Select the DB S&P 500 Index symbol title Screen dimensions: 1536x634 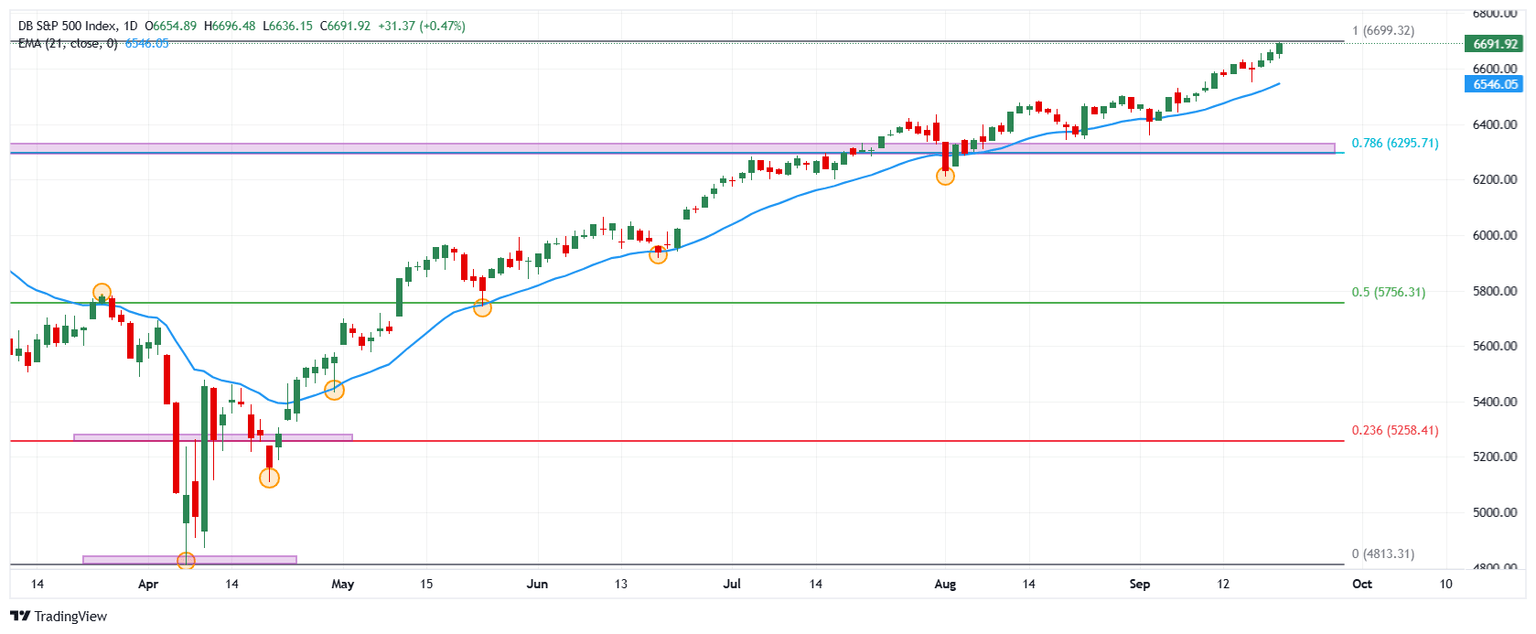65,25
